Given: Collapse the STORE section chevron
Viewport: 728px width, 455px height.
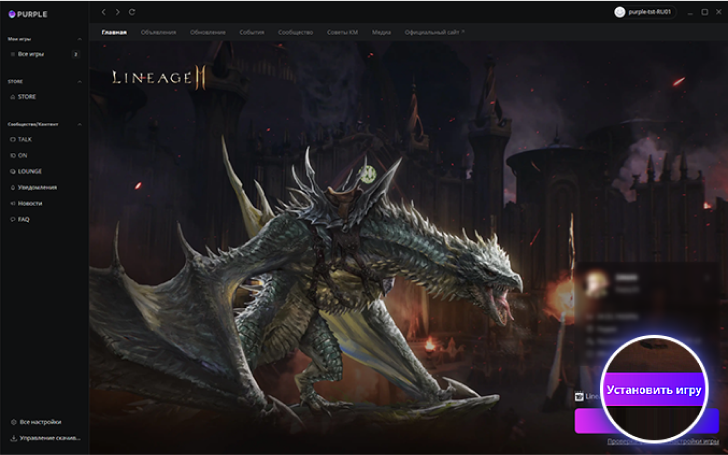Looking at the screenshot, I should (x=79, y=82).
